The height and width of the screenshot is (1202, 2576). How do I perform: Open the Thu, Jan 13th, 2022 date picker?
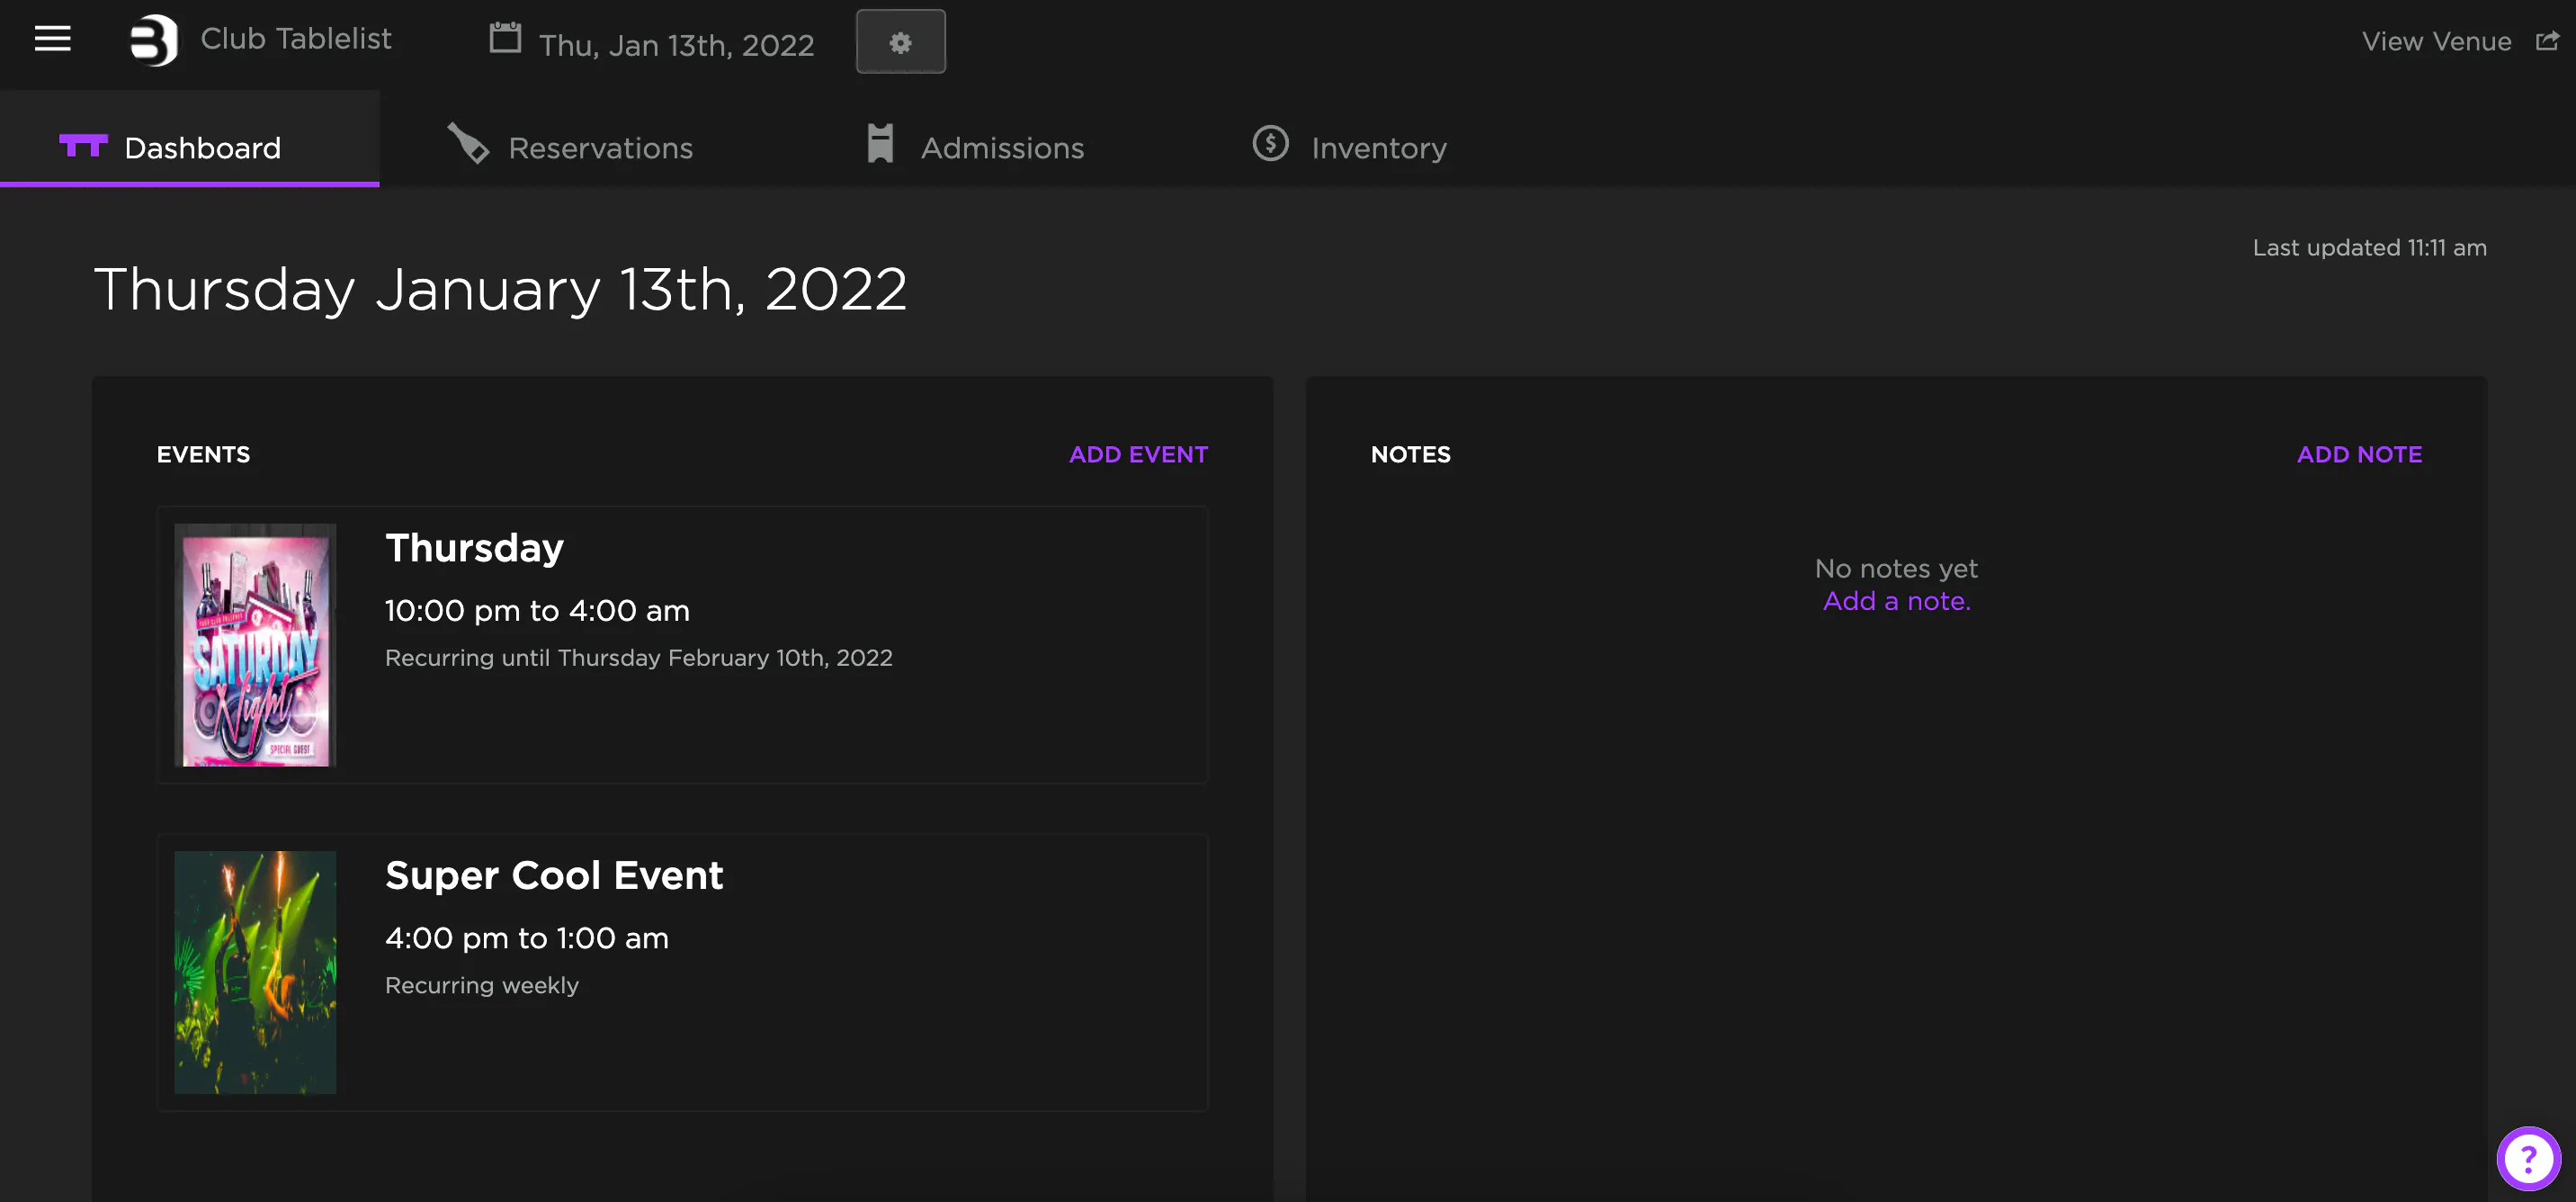(676, 45)
